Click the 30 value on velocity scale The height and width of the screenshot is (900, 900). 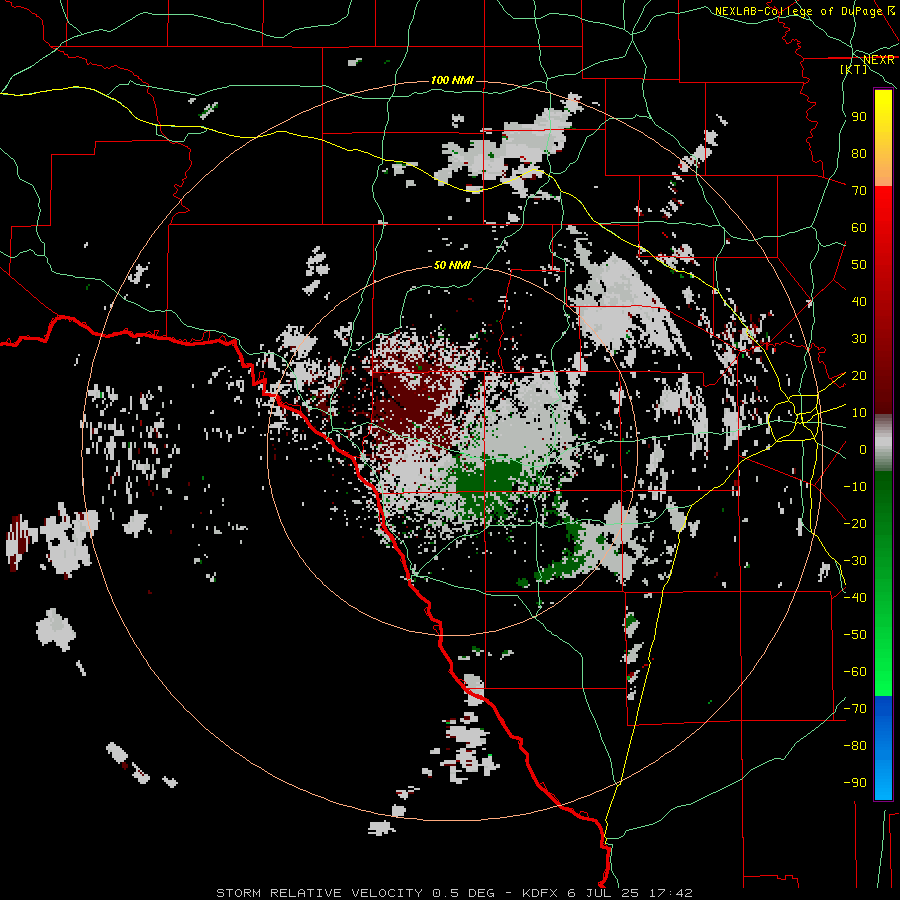(x=859, y=339)
